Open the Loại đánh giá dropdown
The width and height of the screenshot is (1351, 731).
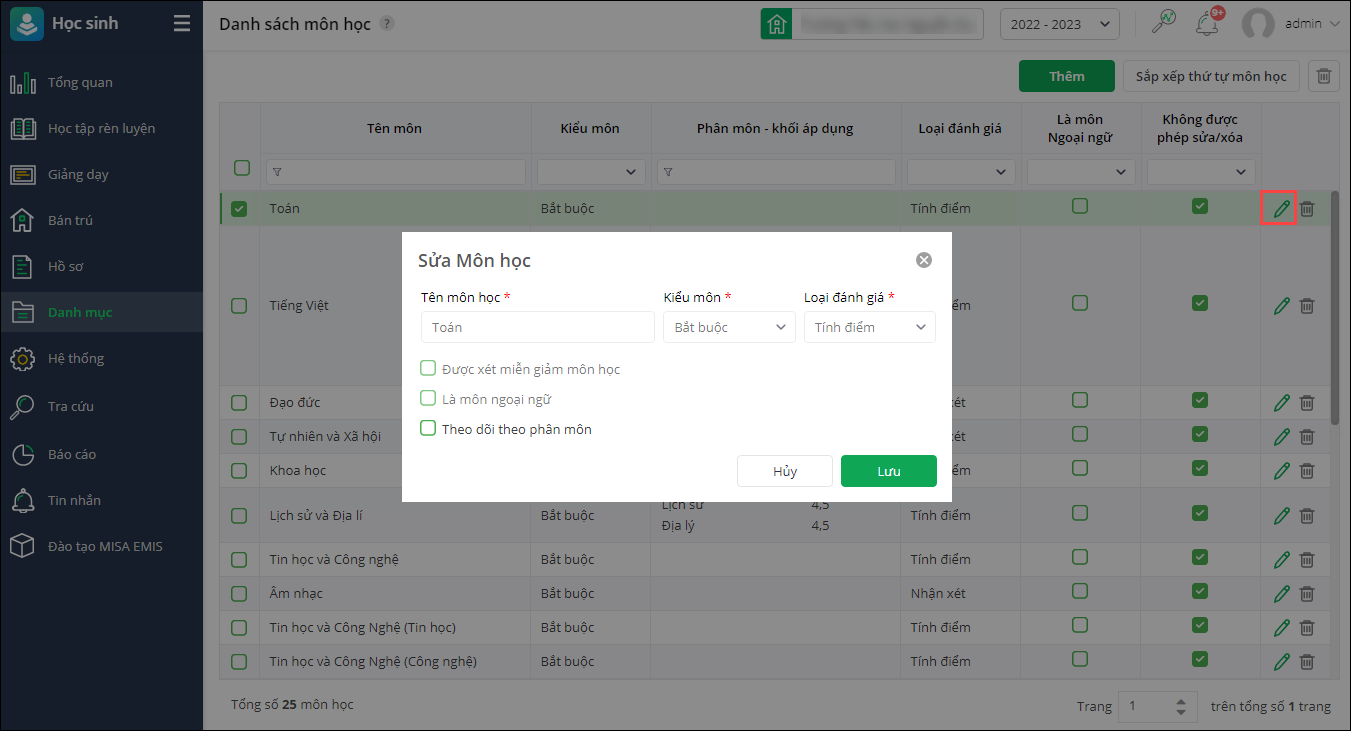tap(869, 327)
